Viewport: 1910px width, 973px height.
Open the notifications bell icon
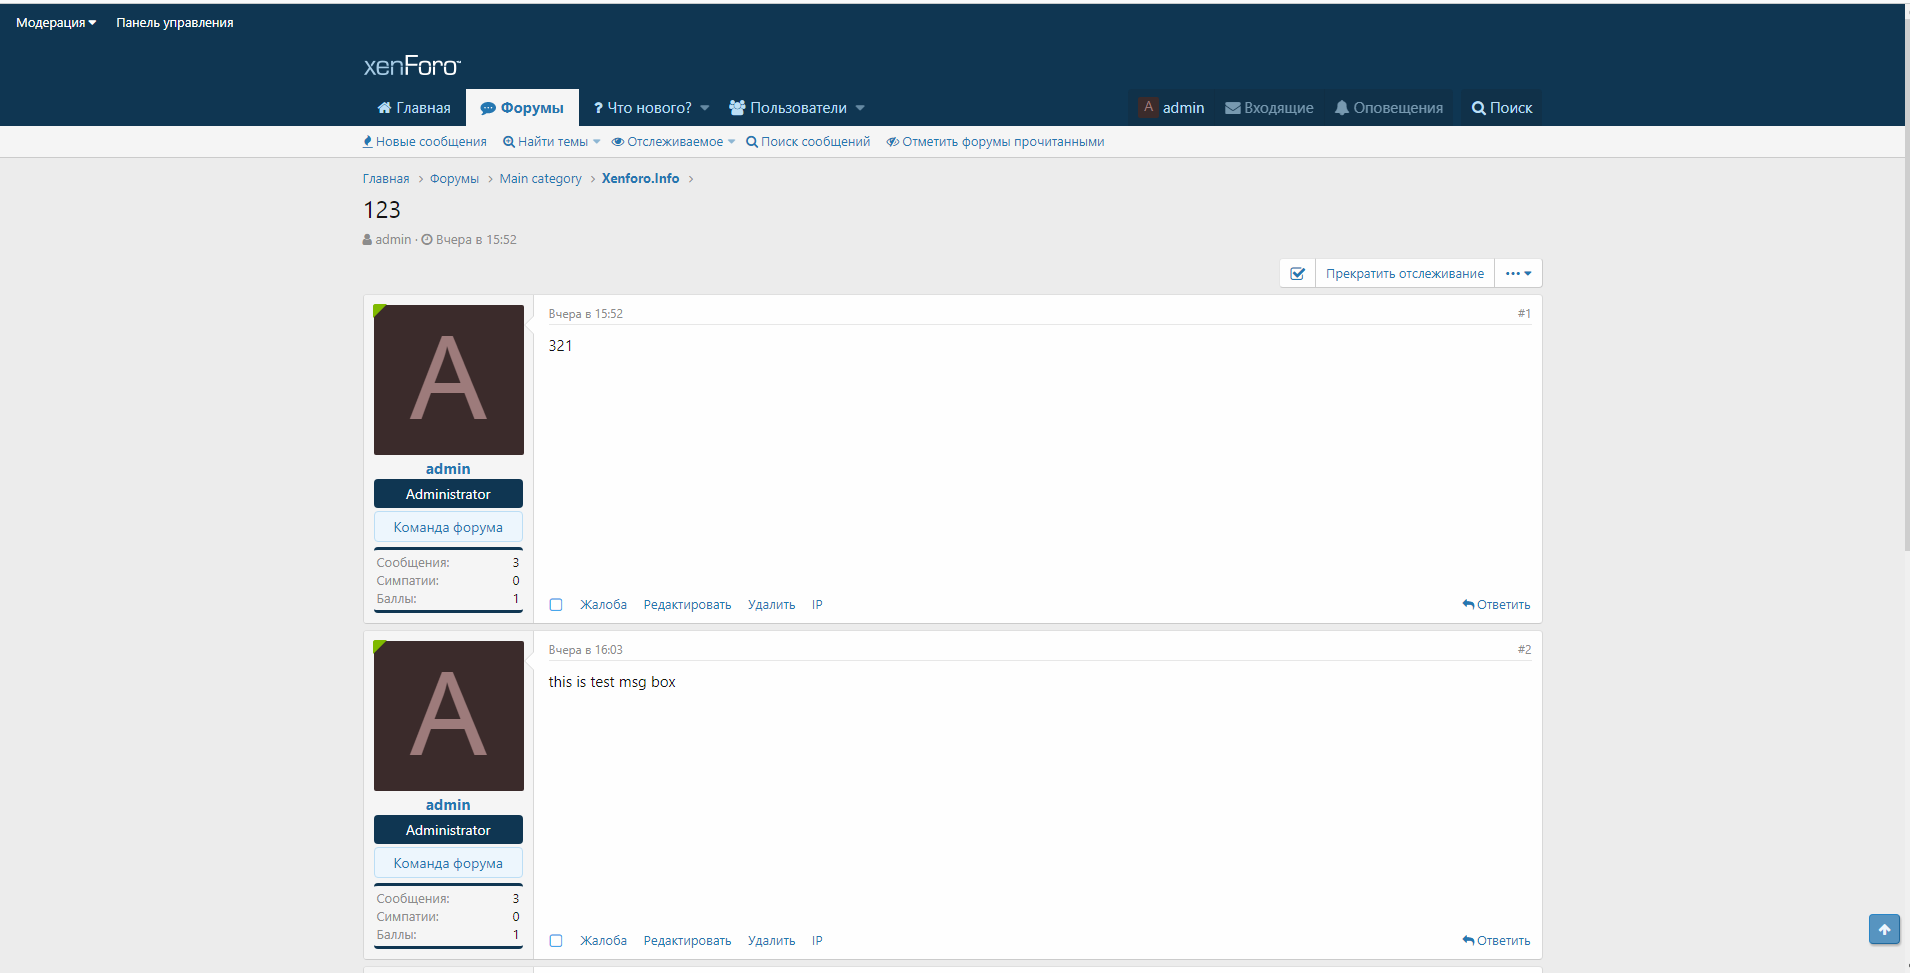pos(1342,108)
